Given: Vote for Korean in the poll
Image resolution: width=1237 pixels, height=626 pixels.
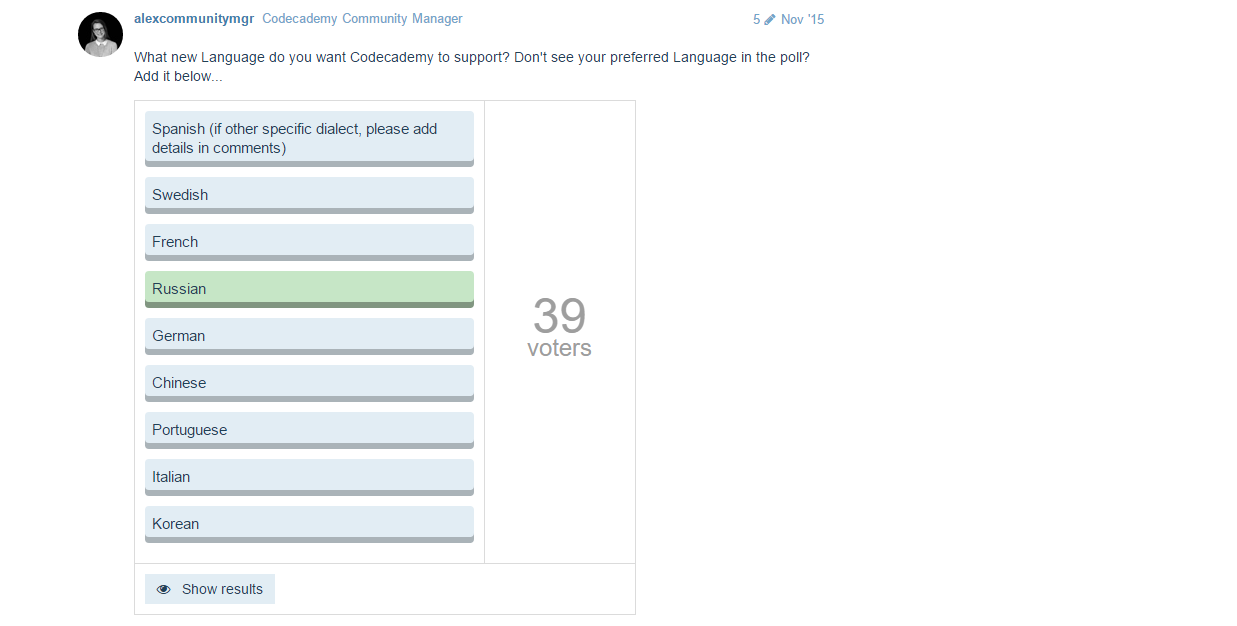Looking at the screenshot, I should pos(309,524).
